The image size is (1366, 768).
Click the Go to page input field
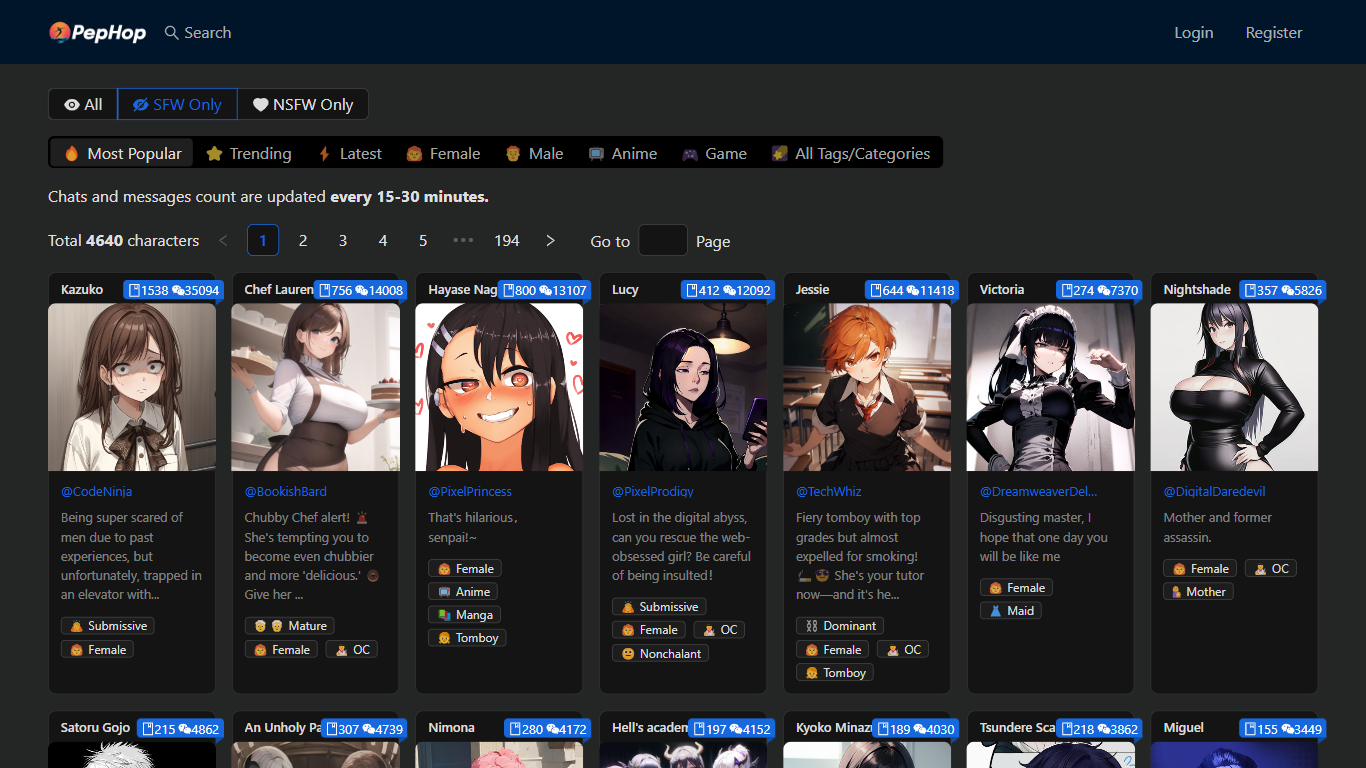pos(663,241)
